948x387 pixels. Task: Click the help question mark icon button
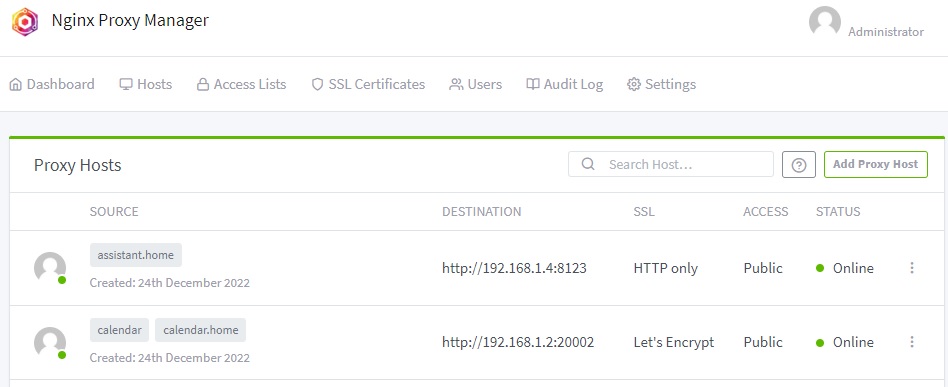coord(799,164)
